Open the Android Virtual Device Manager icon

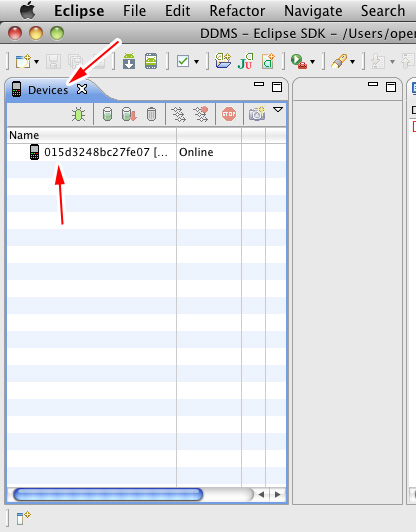151,61
